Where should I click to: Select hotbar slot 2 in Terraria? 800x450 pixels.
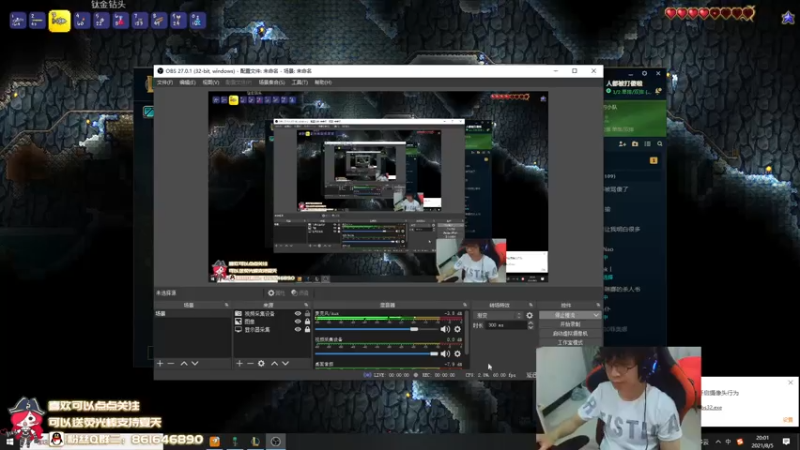point(37,21)
